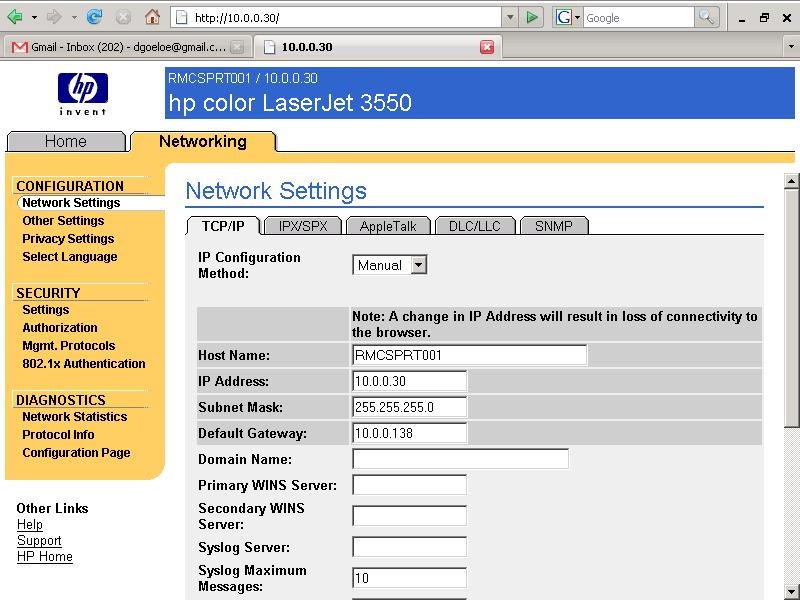
Task: Open the Forward history dropdown arrow
Action: [x=74, y=17]
